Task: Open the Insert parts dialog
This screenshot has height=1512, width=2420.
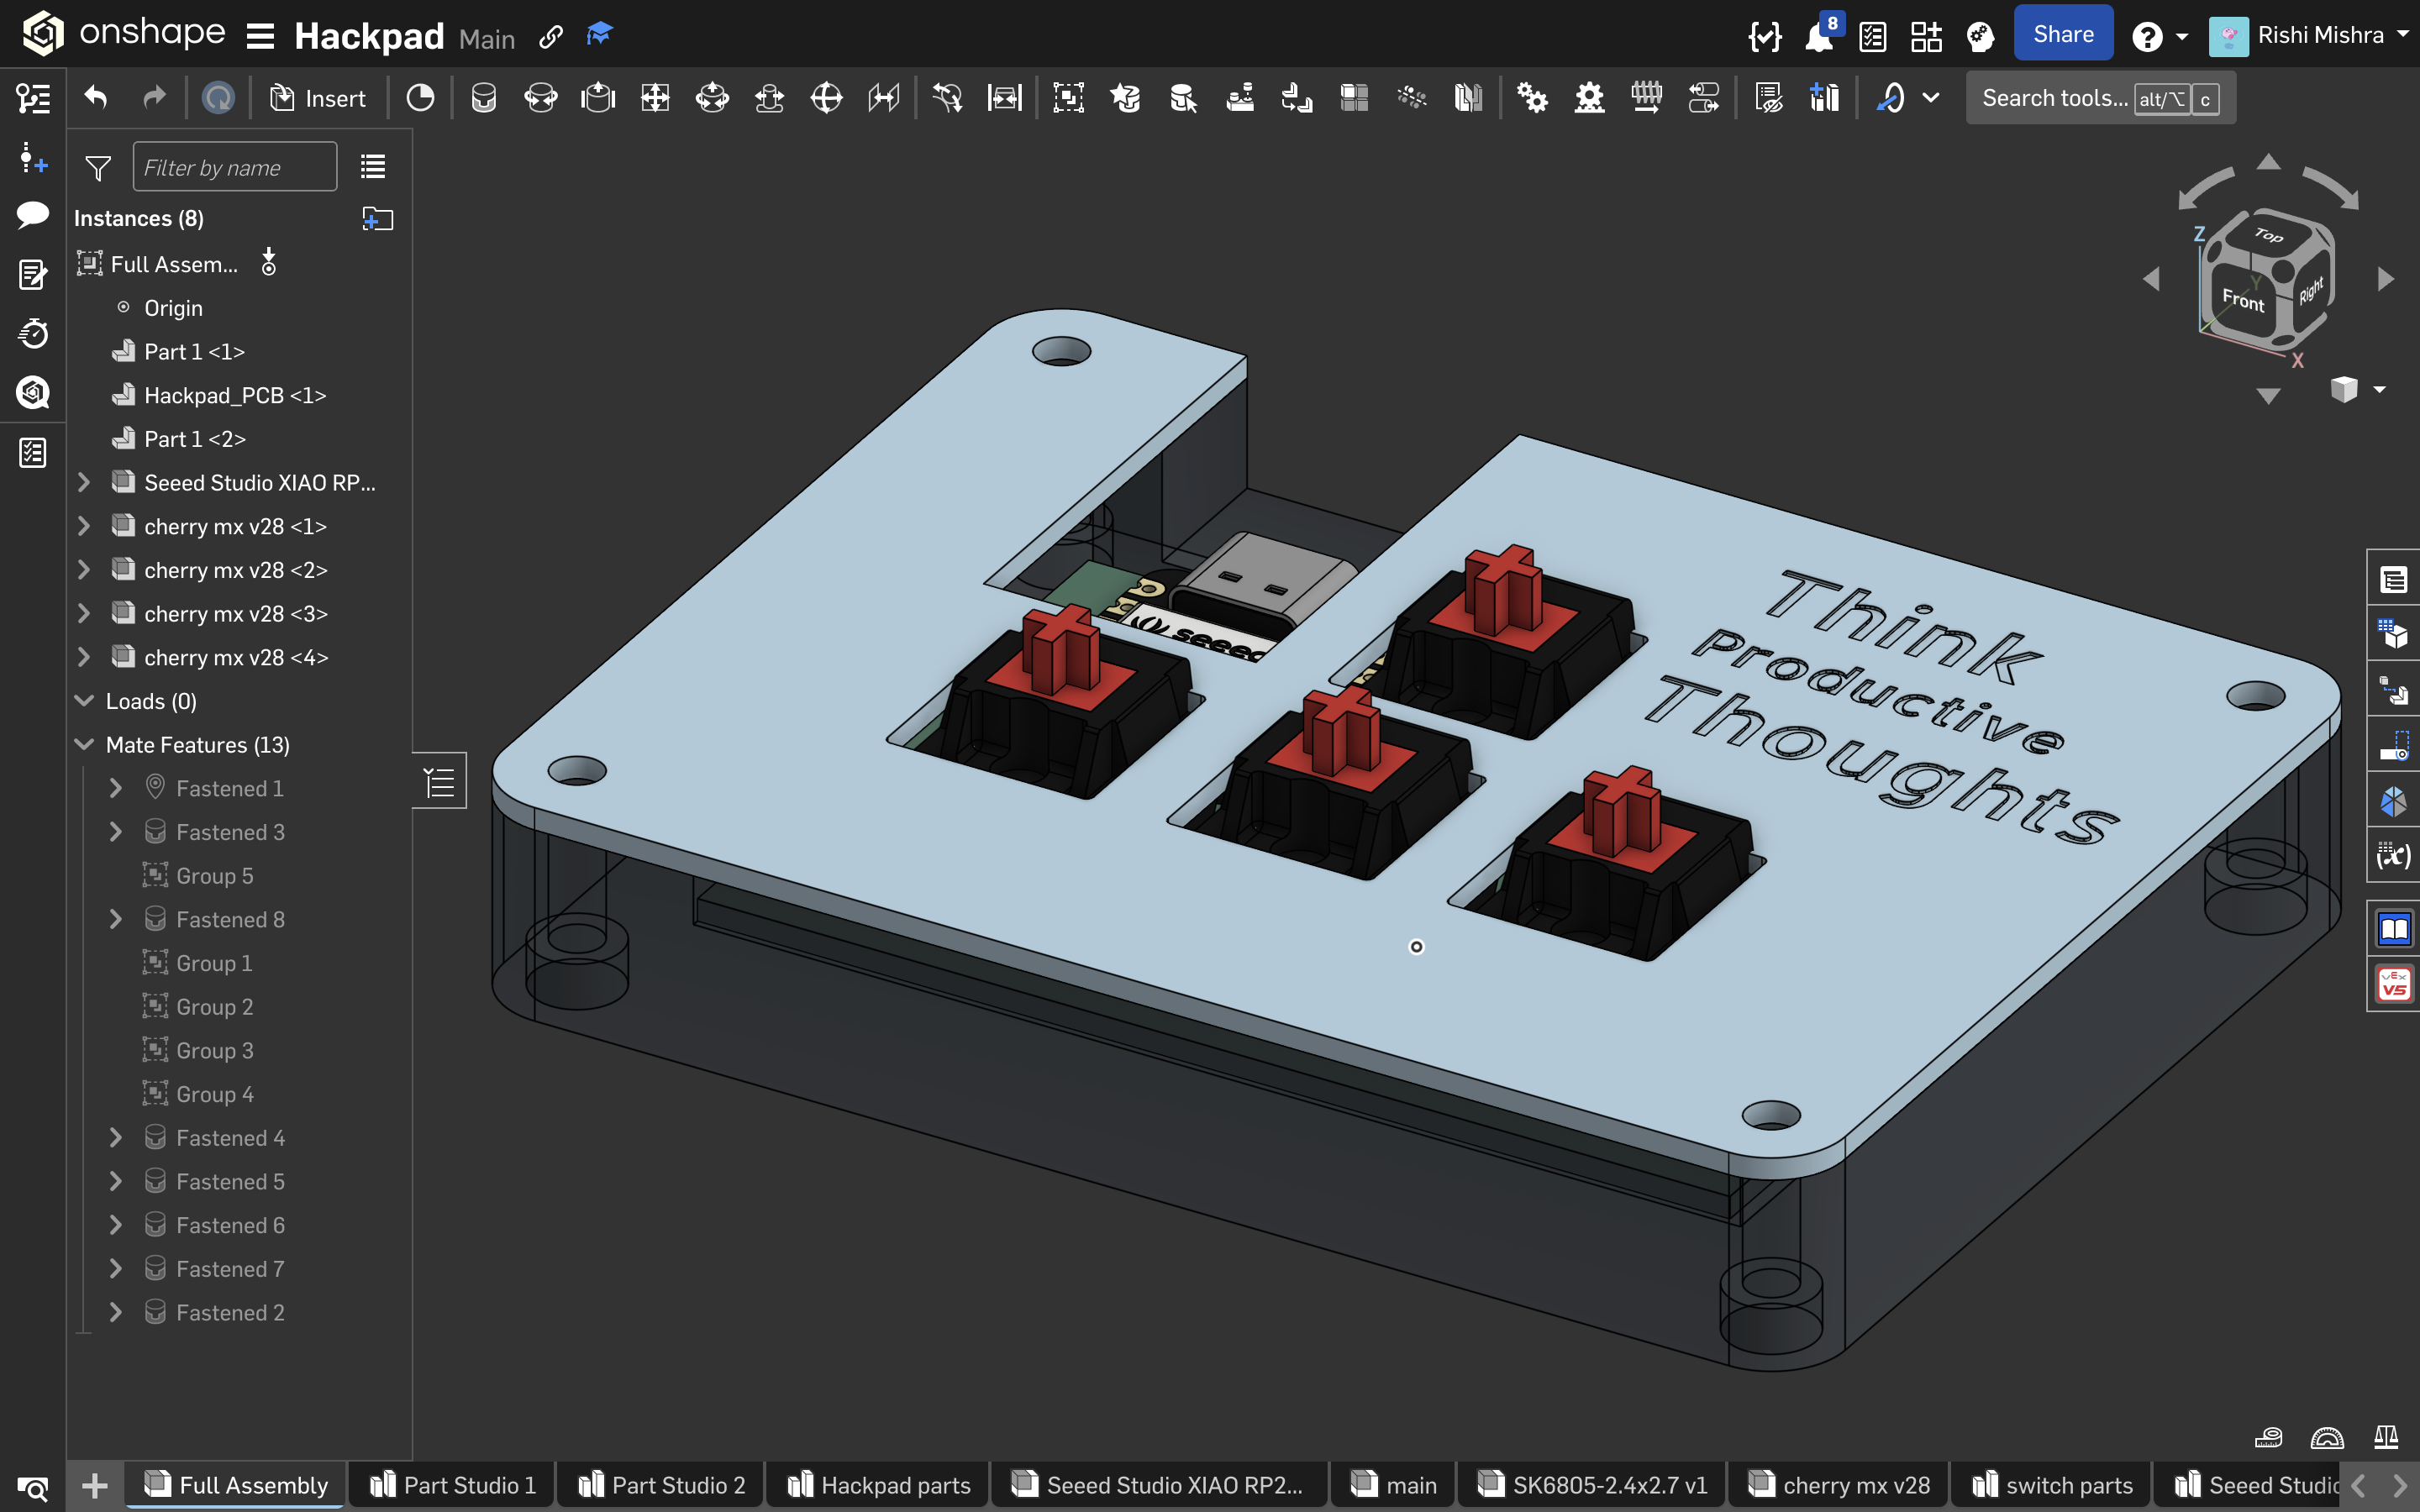Action: pos(318,98)
